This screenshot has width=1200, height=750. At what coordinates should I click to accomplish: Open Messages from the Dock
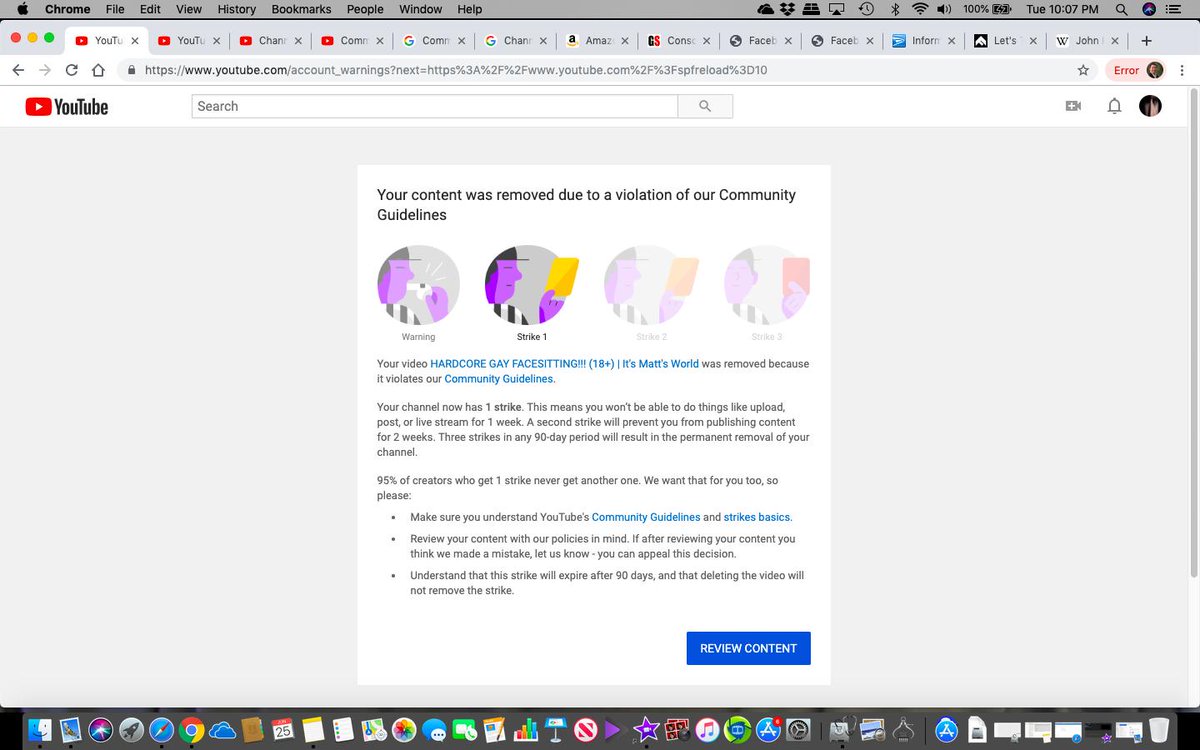pyautogui.click(x=434, y=729)
